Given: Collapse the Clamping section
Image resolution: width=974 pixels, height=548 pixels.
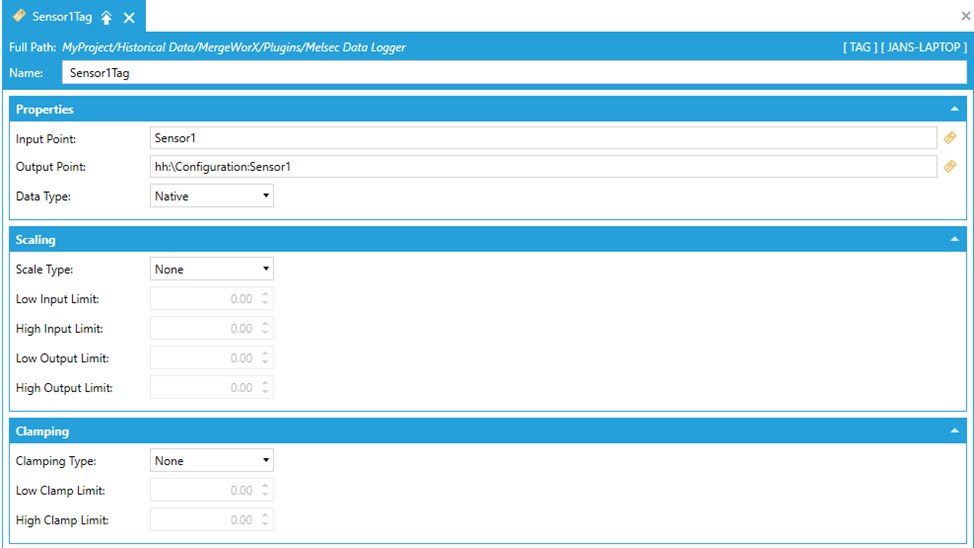Looking at the screenshot, I should coord(955,431).
